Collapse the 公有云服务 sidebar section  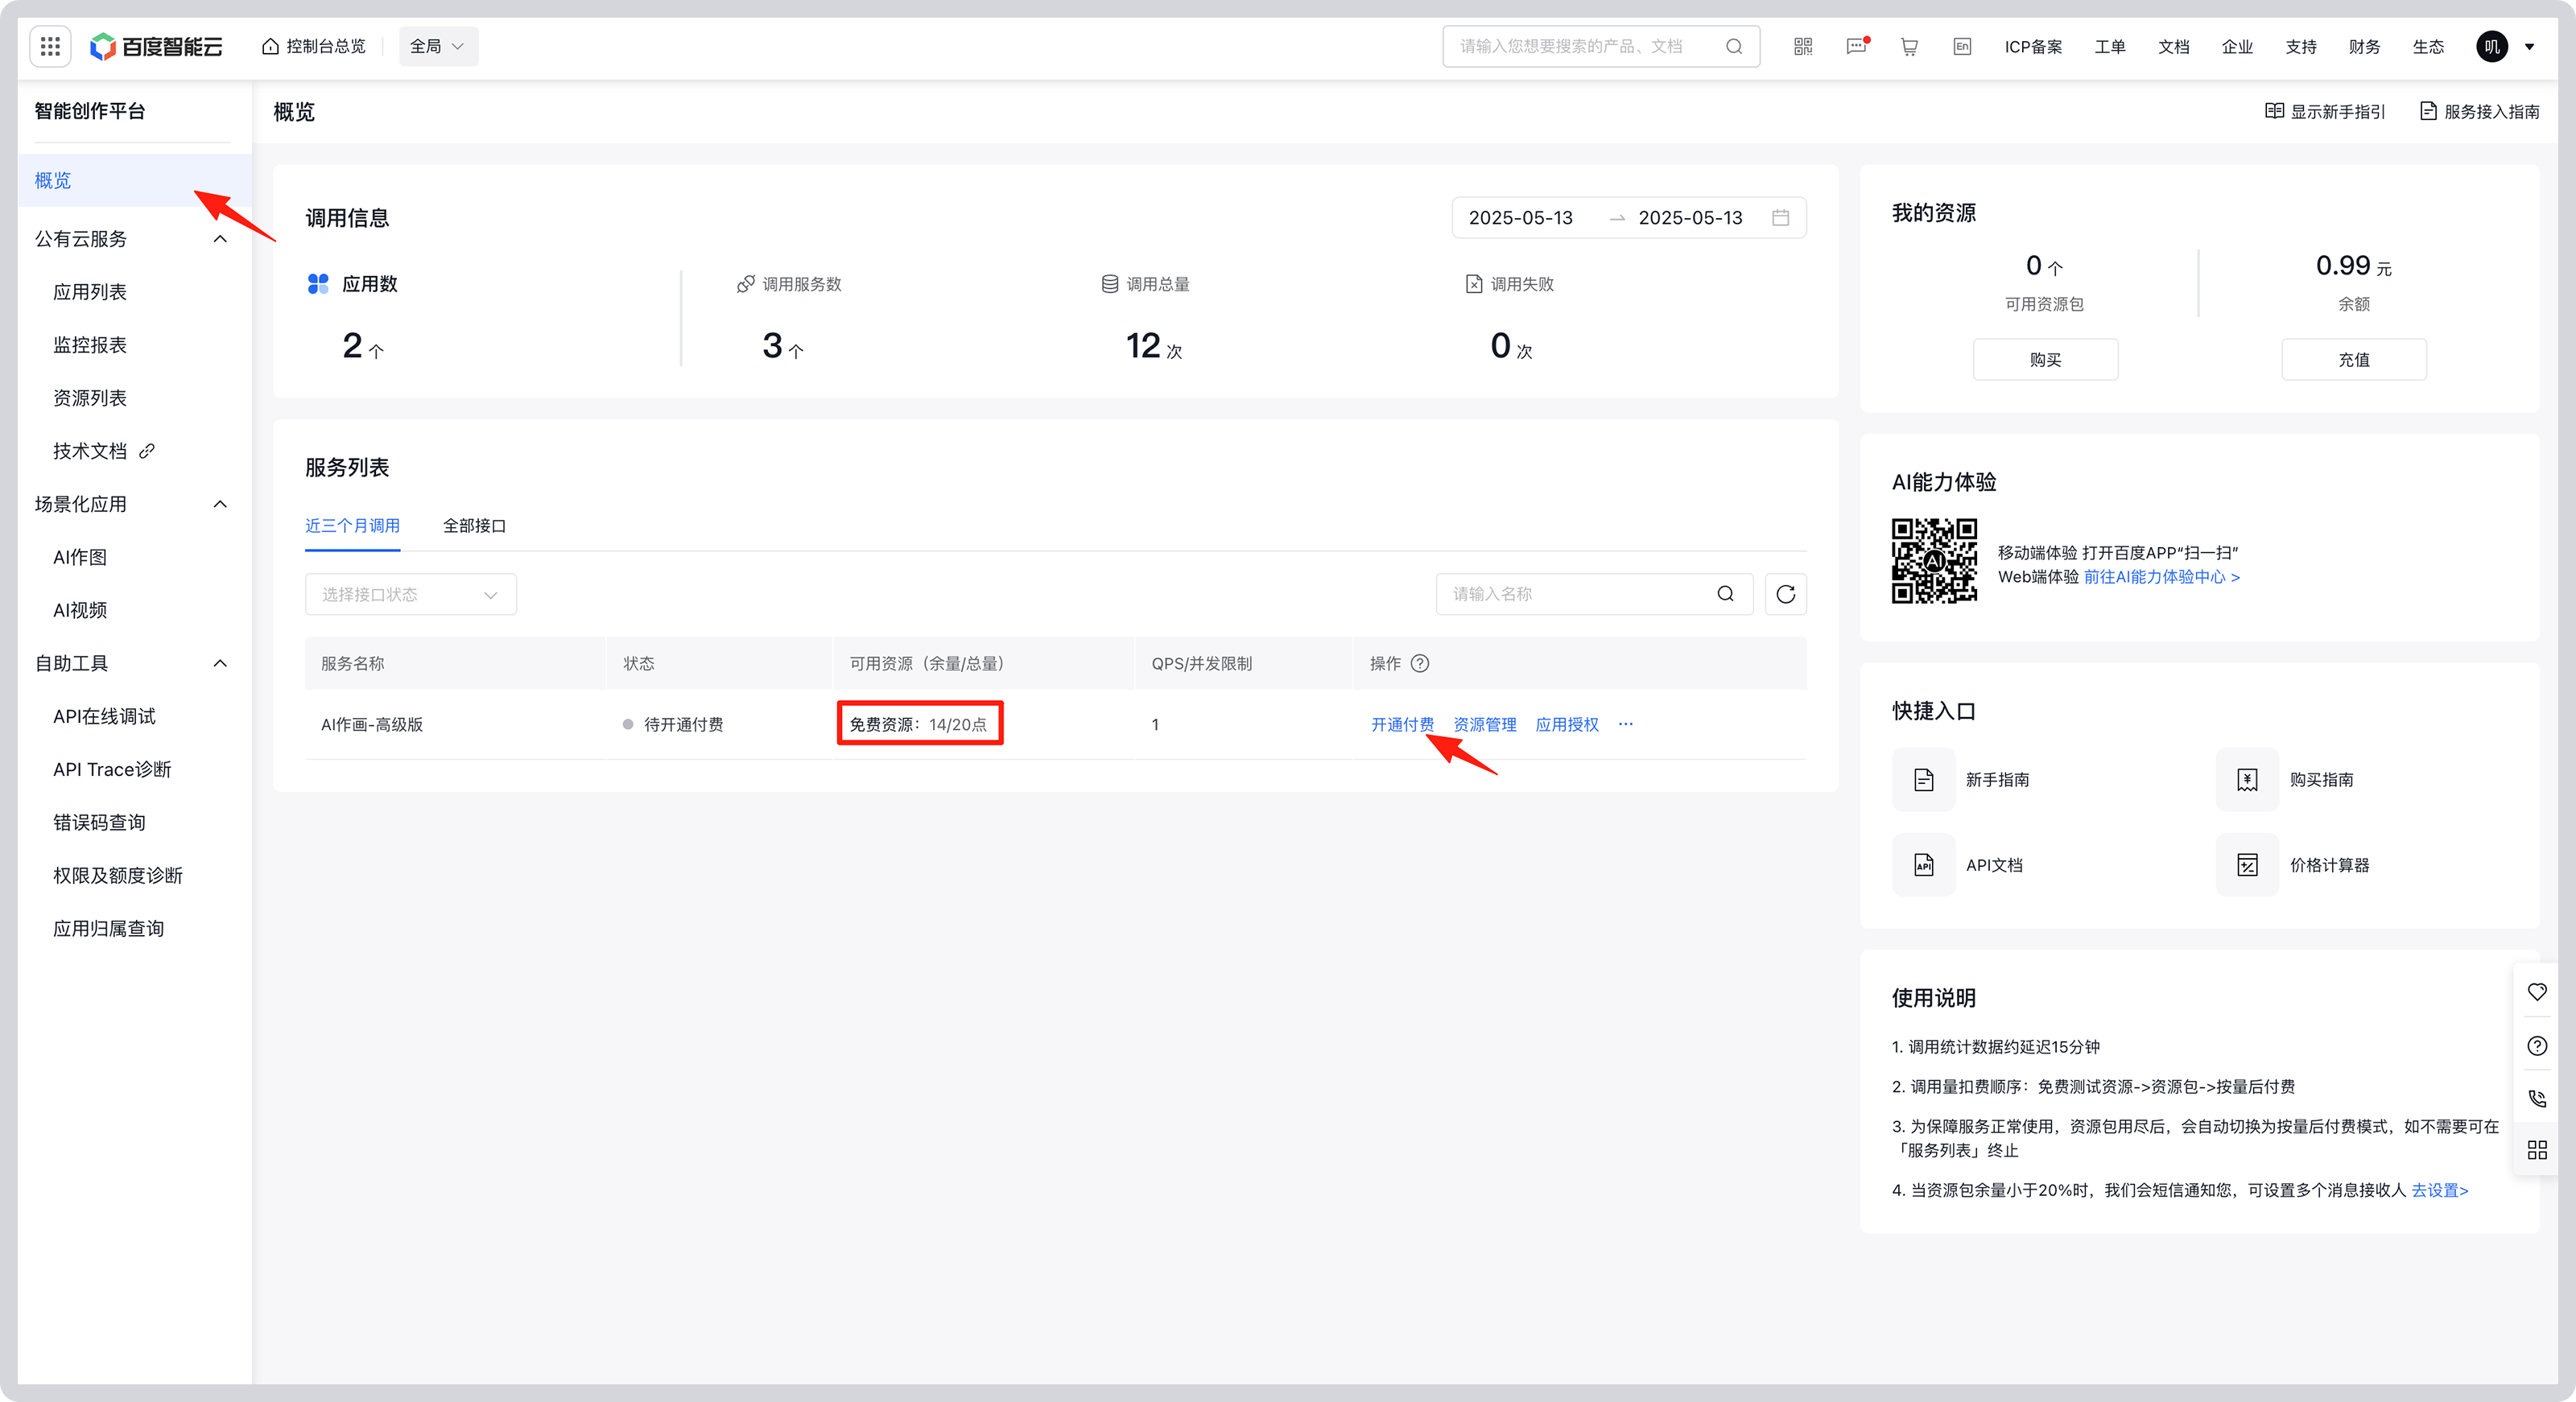pos(220,238)
